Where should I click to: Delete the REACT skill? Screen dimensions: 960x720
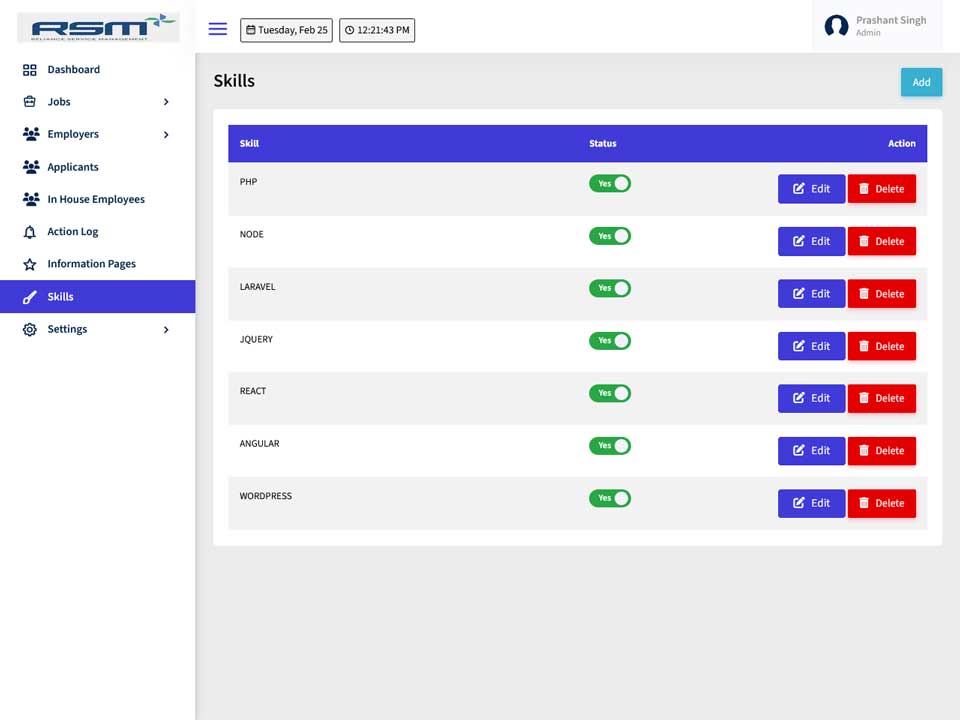tap(882, 399)
